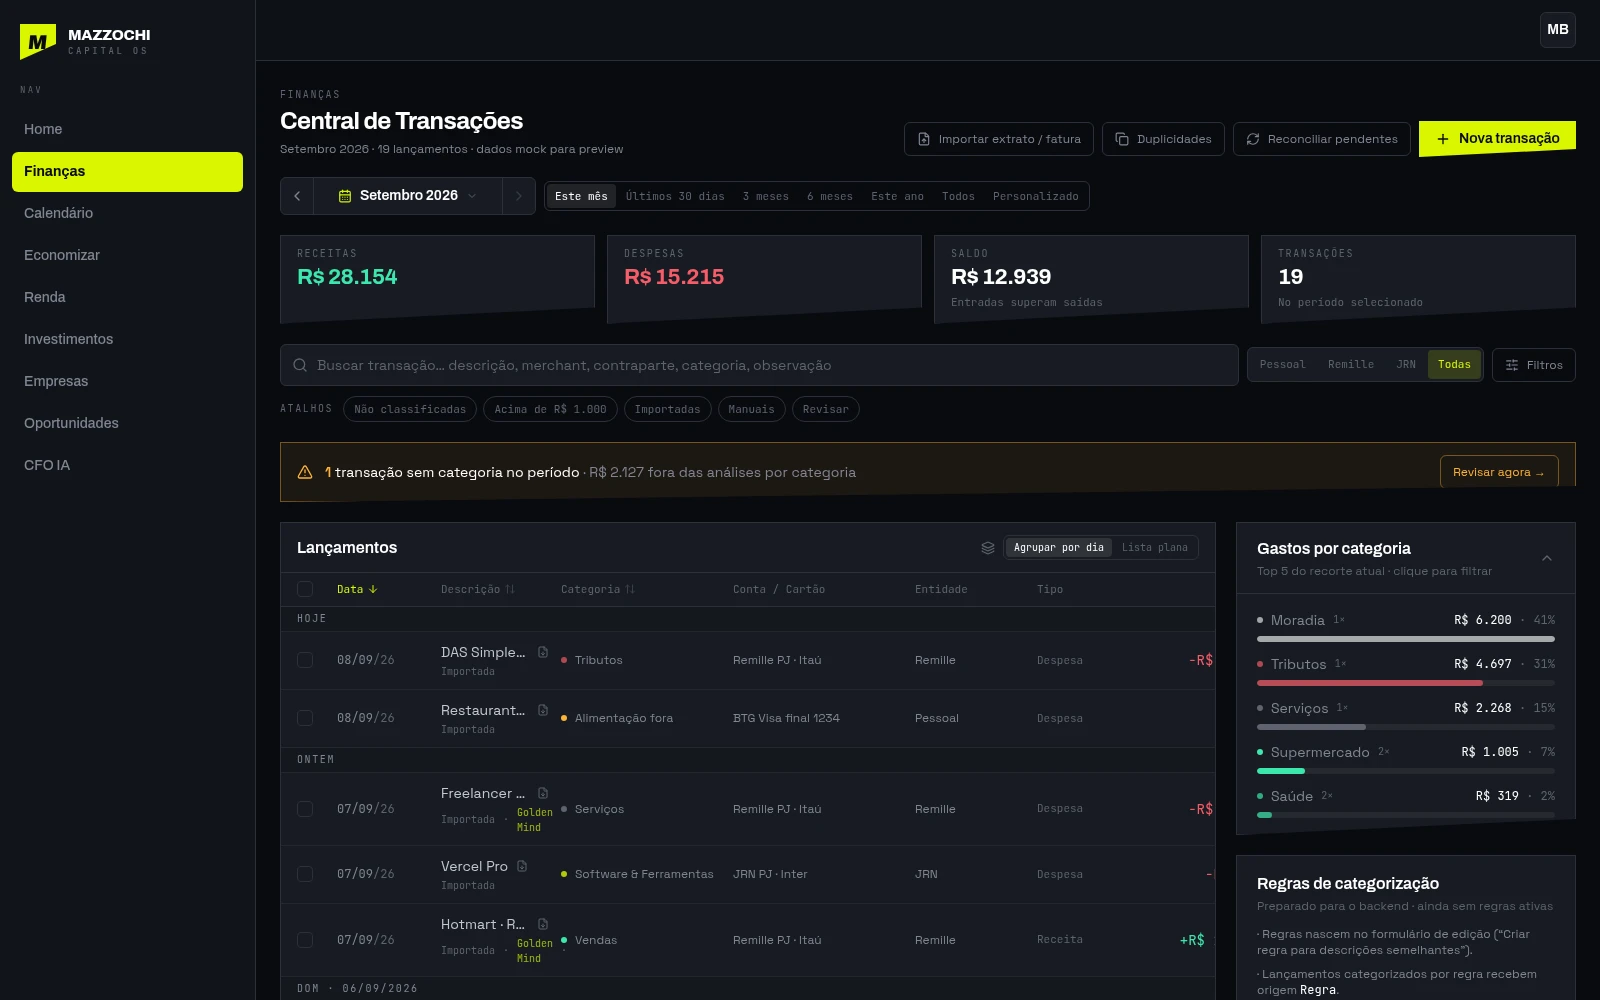The image size is (1600, 1000).
Task: Click Revisar agora in alert banner
Action: pos(1498,472)
